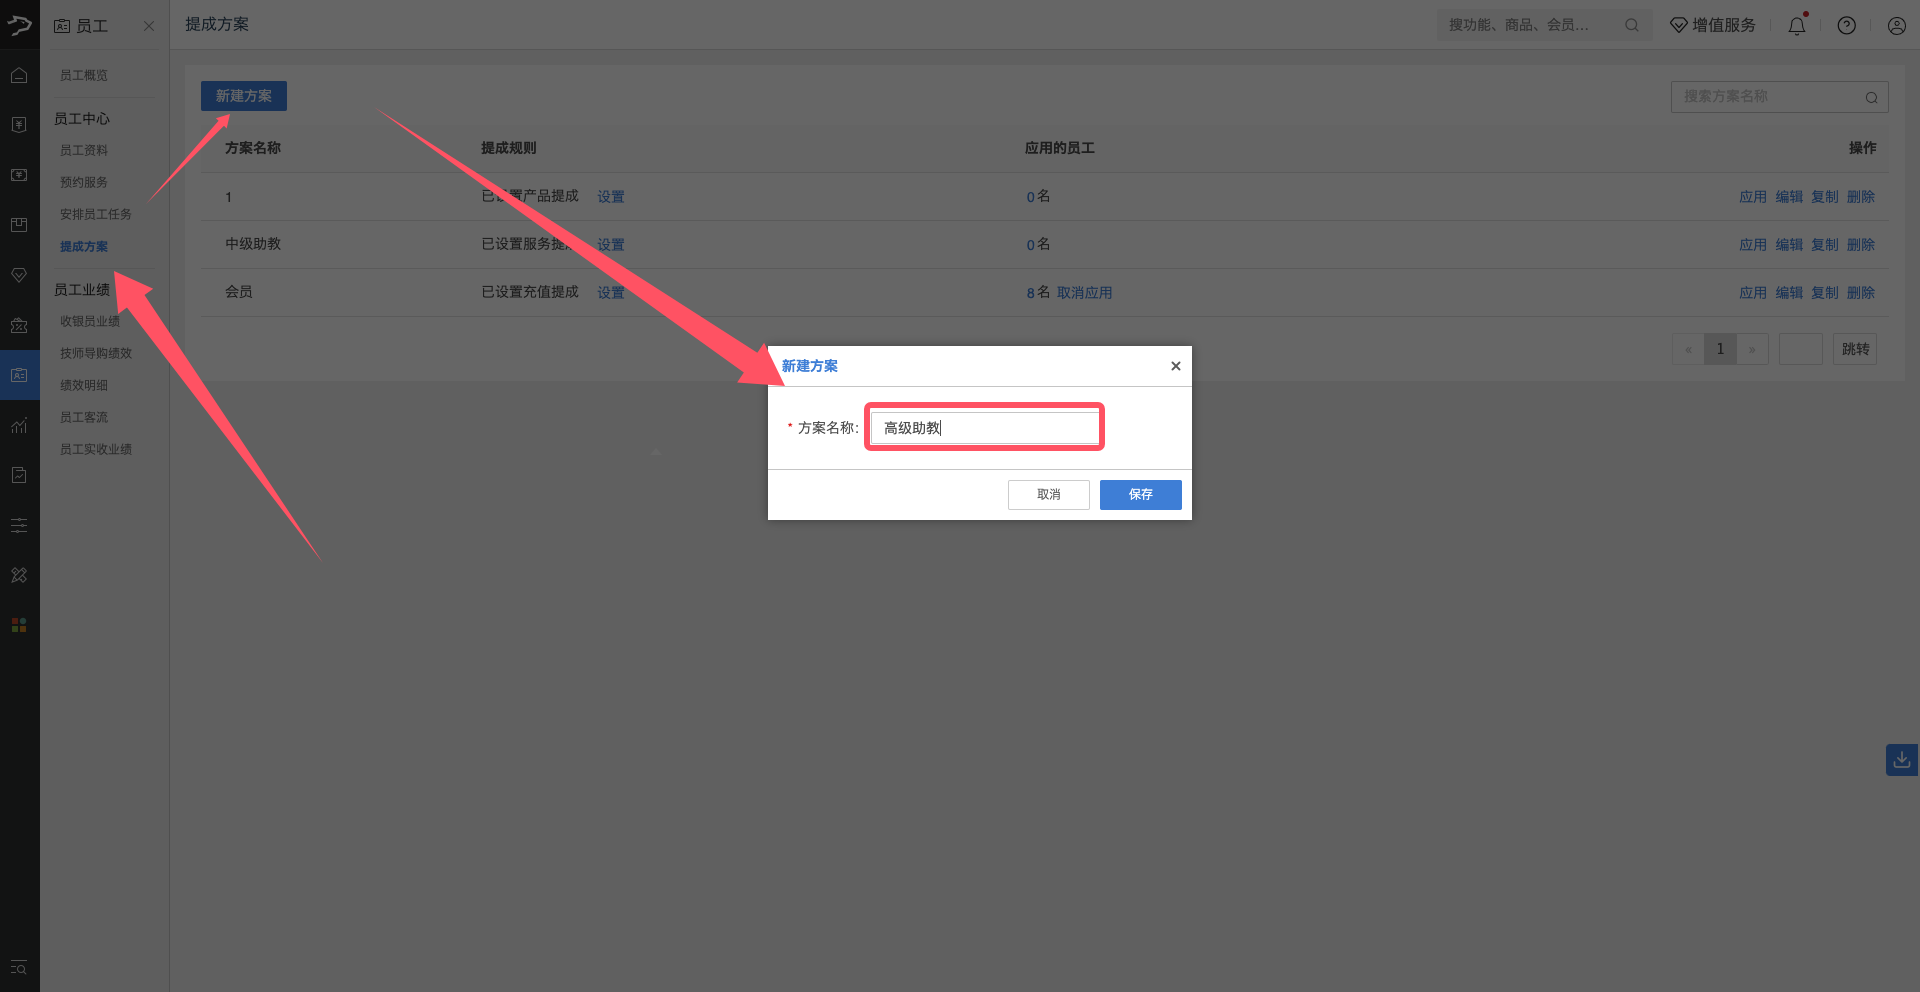Click the 取消 button in dialog

(x=1049, y=495)
